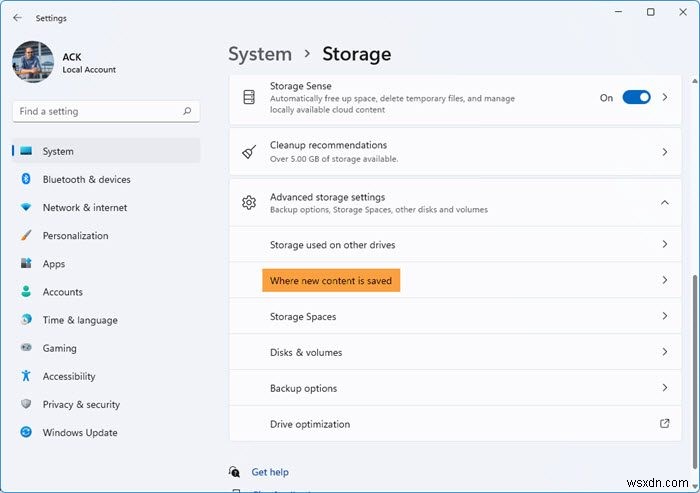Open the Apps settings category

[54, 264]
